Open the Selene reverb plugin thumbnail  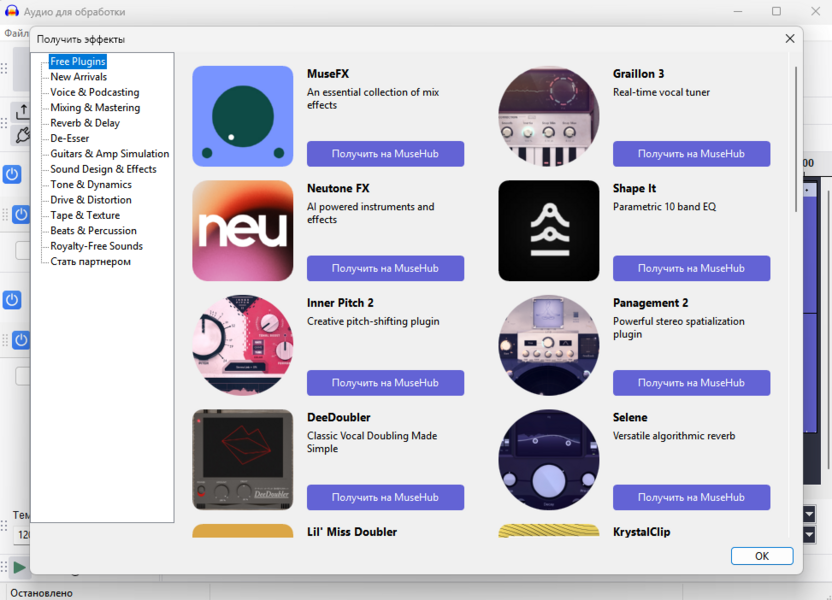(549, 460)
